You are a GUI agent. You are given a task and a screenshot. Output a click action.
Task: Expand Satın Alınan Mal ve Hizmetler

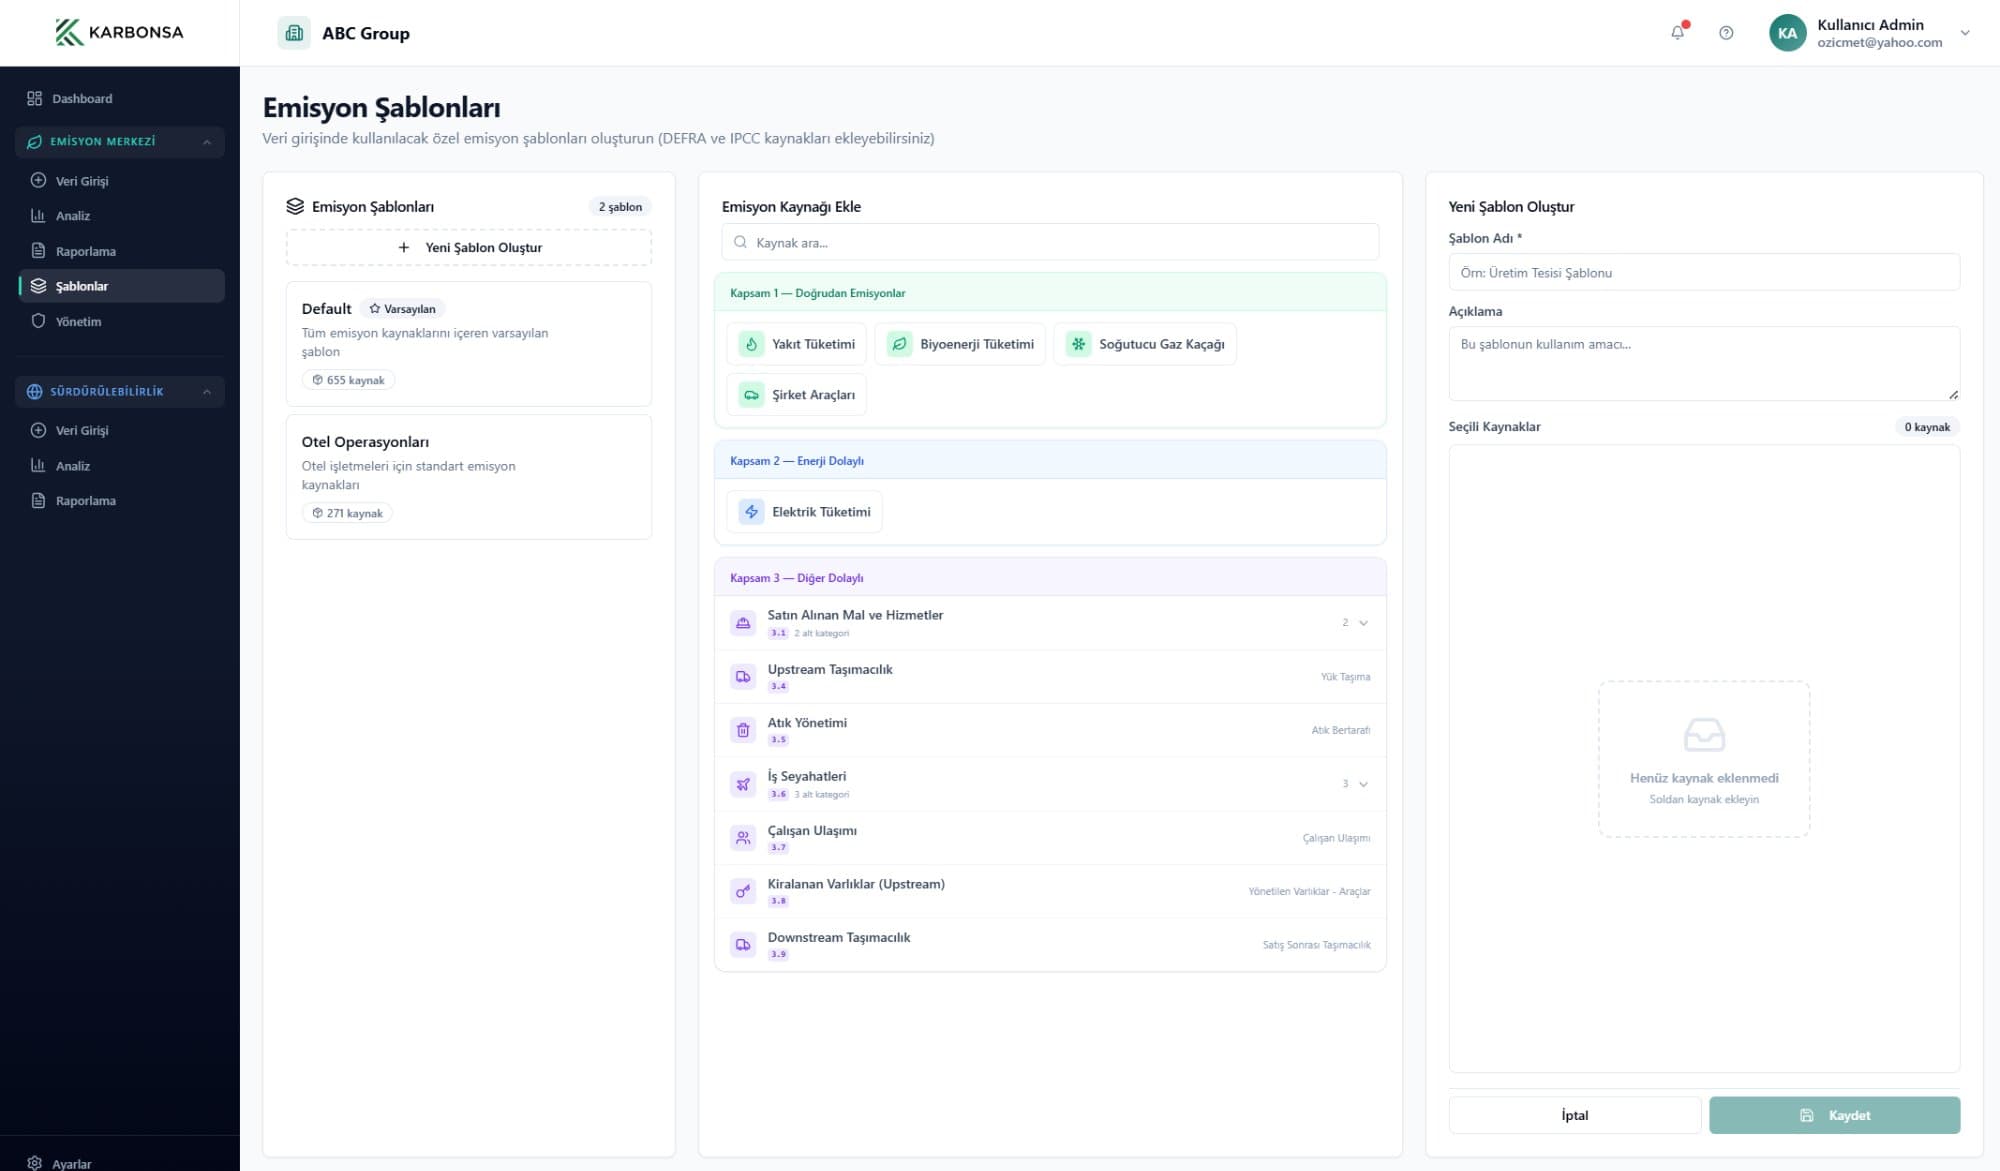point(1363,623)
